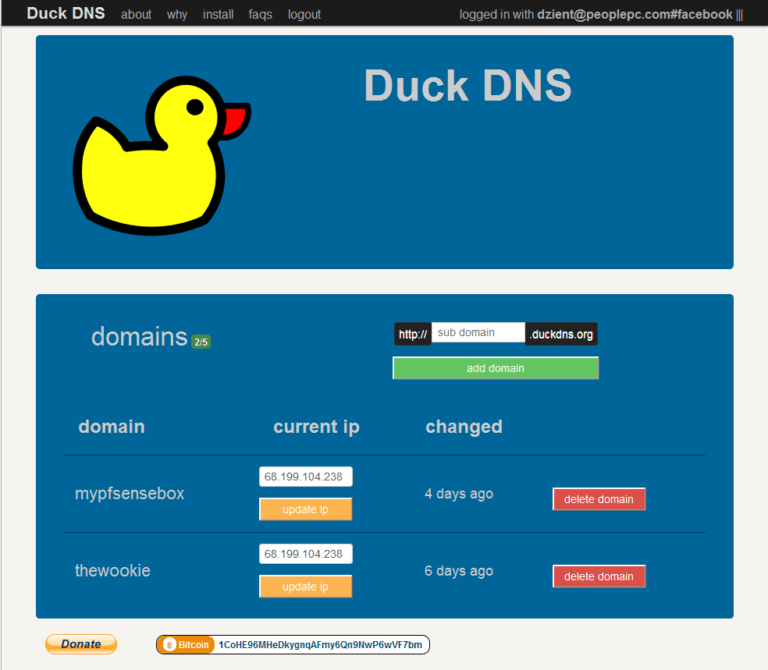Click the domains section heading
Viewport: 768px width, 670px height.
(139, 337)
